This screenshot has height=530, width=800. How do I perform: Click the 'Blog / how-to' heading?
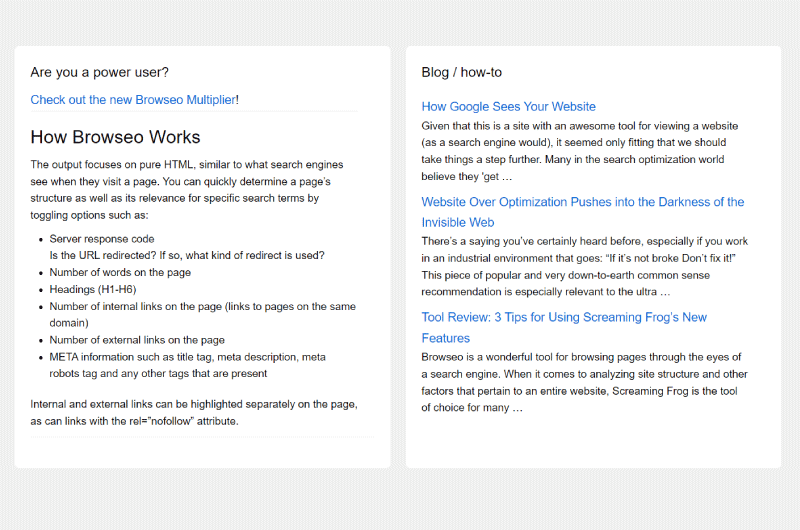click(462, 72)
